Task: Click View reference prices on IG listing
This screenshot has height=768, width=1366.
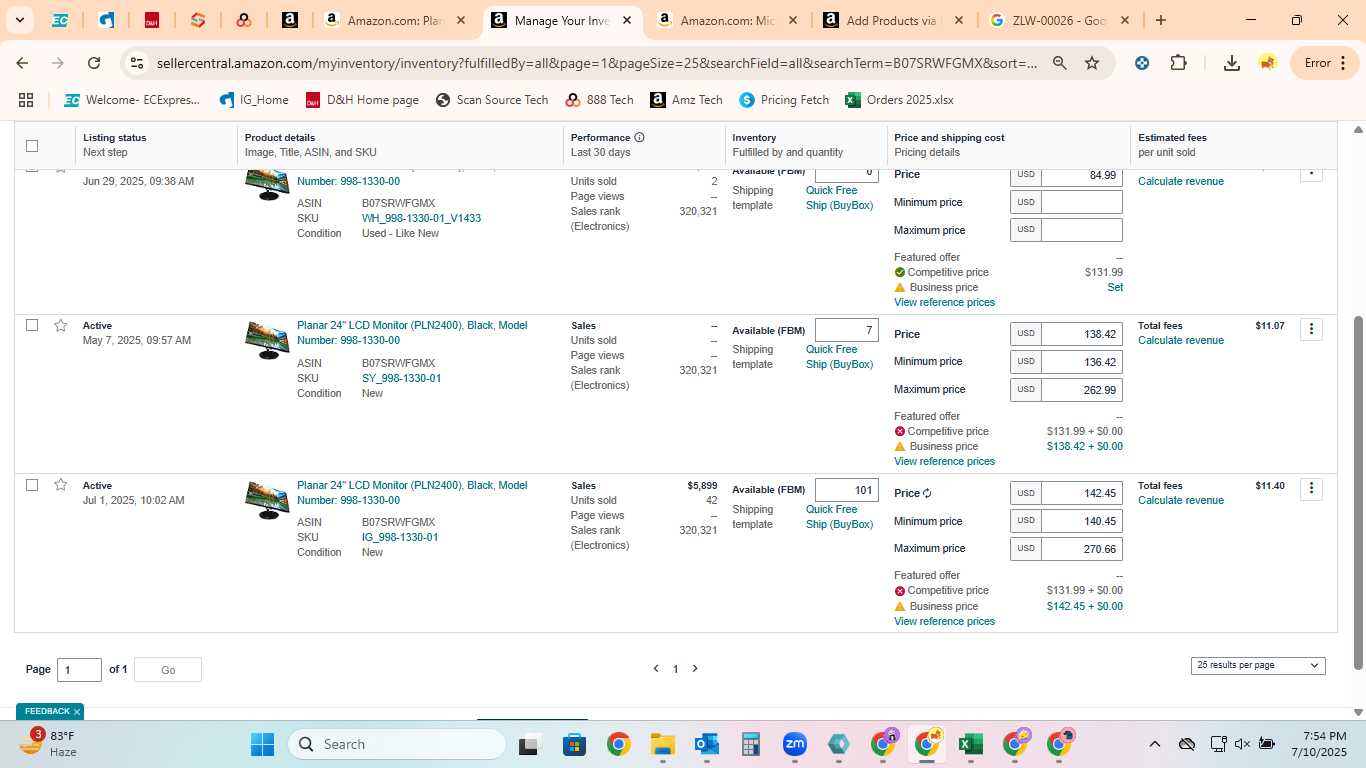Action: click(944, 621)
